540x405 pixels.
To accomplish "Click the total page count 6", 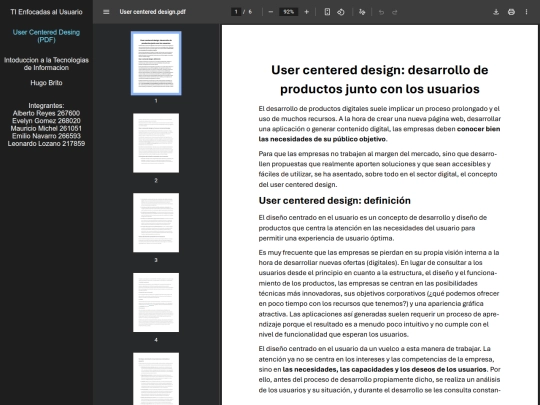I will (250, 12).
